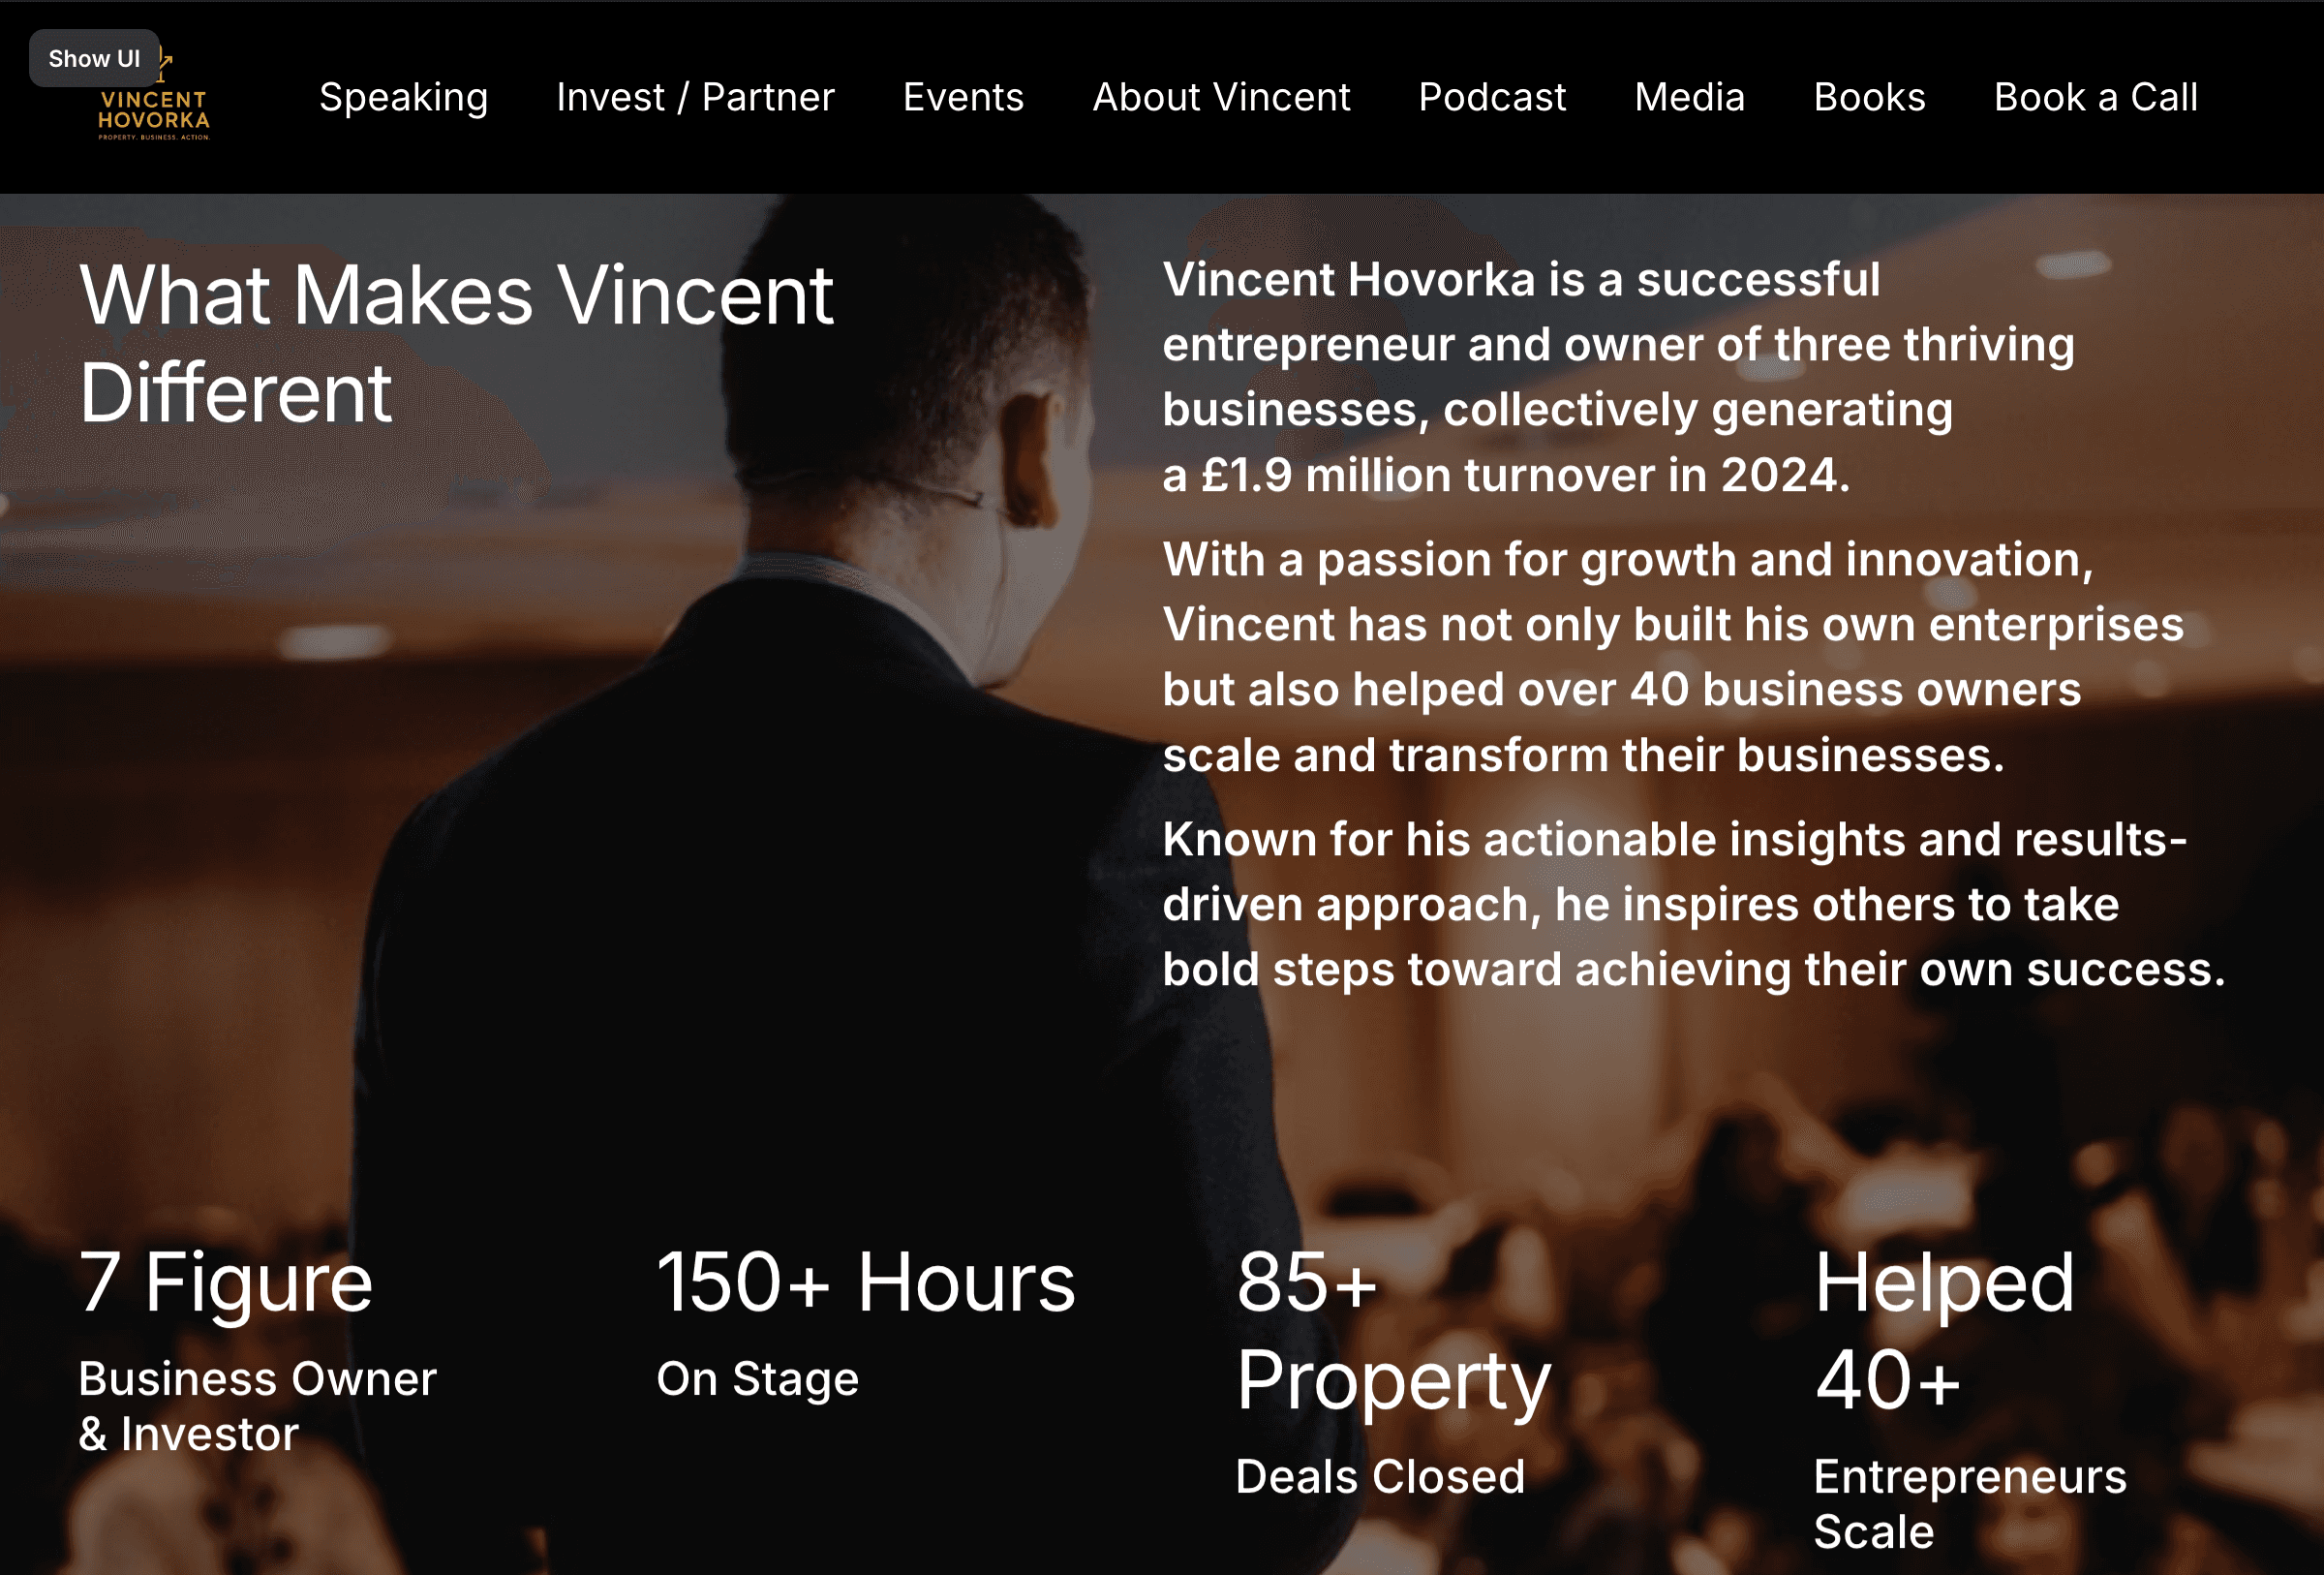Click the Deals Closed caption
Screen dimensions: 2324x1575
pos(1380,1476)
